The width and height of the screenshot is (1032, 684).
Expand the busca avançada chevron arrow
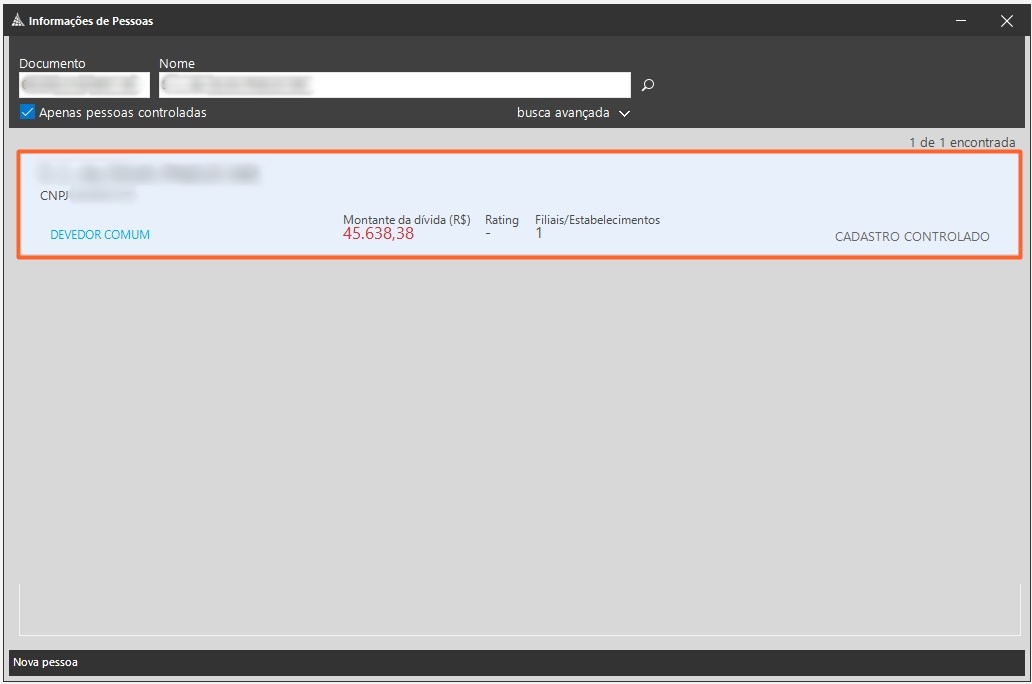(625, 114)
